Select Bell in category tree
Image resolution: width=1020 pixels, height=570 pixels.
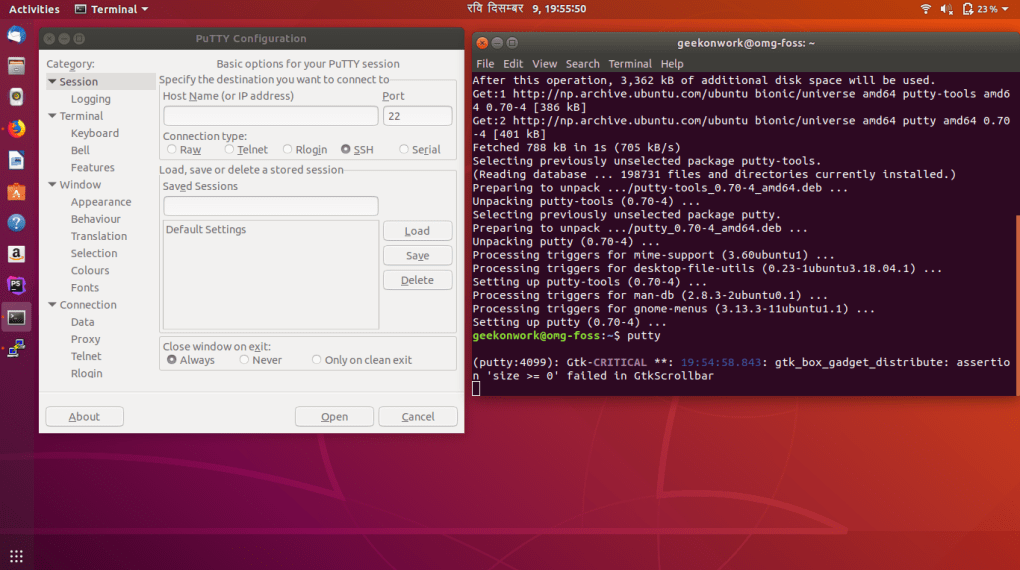tap(80, 150)
